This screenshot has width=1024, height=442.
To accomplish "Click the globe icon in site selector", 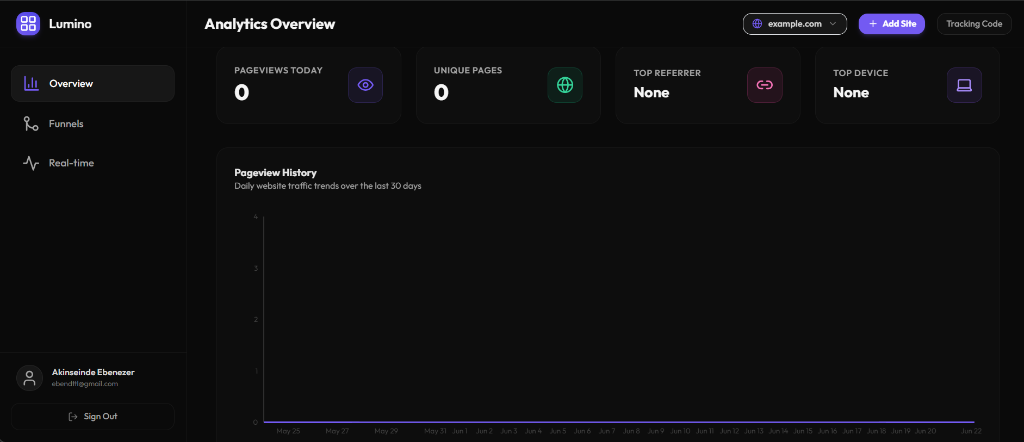I will click(x=758, y=24).
